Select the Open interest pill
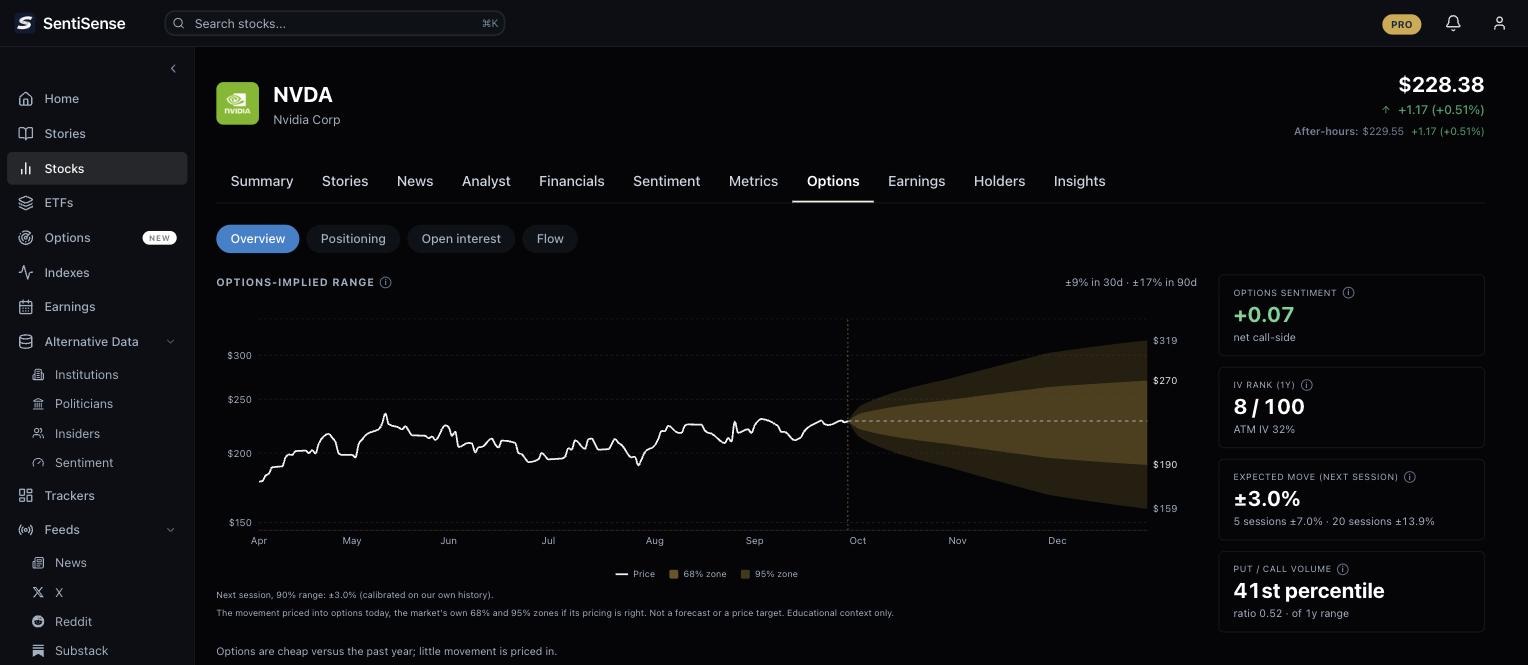The image size is (1528, 665). [x=461, y=239]
